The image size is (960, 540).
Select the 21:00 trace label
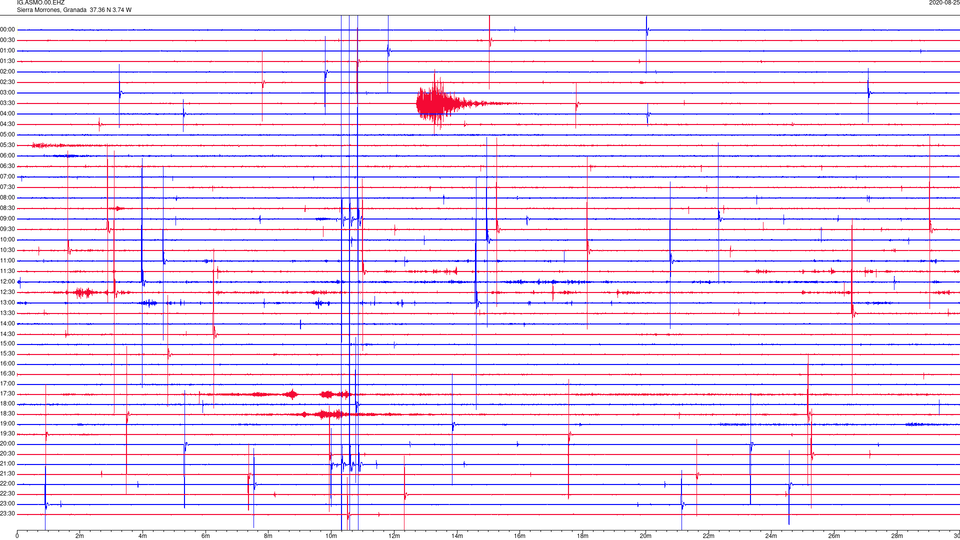pos(8,463)
